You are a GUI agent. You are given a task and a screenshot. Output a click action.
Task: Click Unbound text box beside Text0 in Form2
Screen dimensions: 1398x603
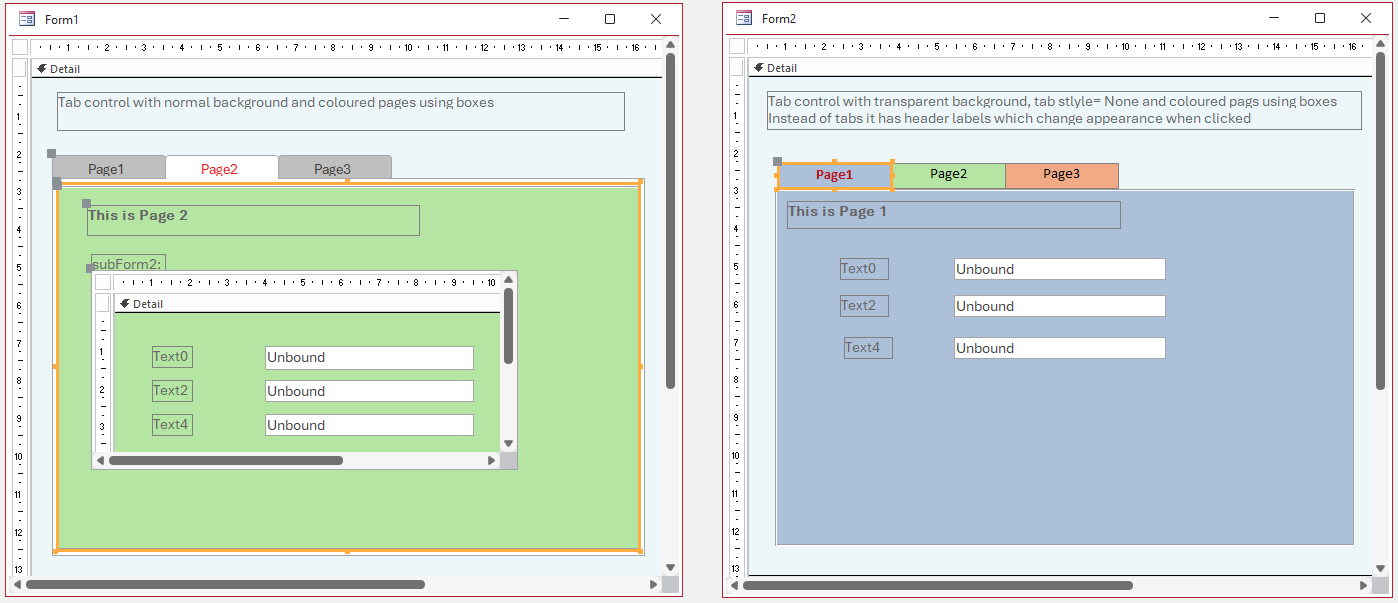1060,269
